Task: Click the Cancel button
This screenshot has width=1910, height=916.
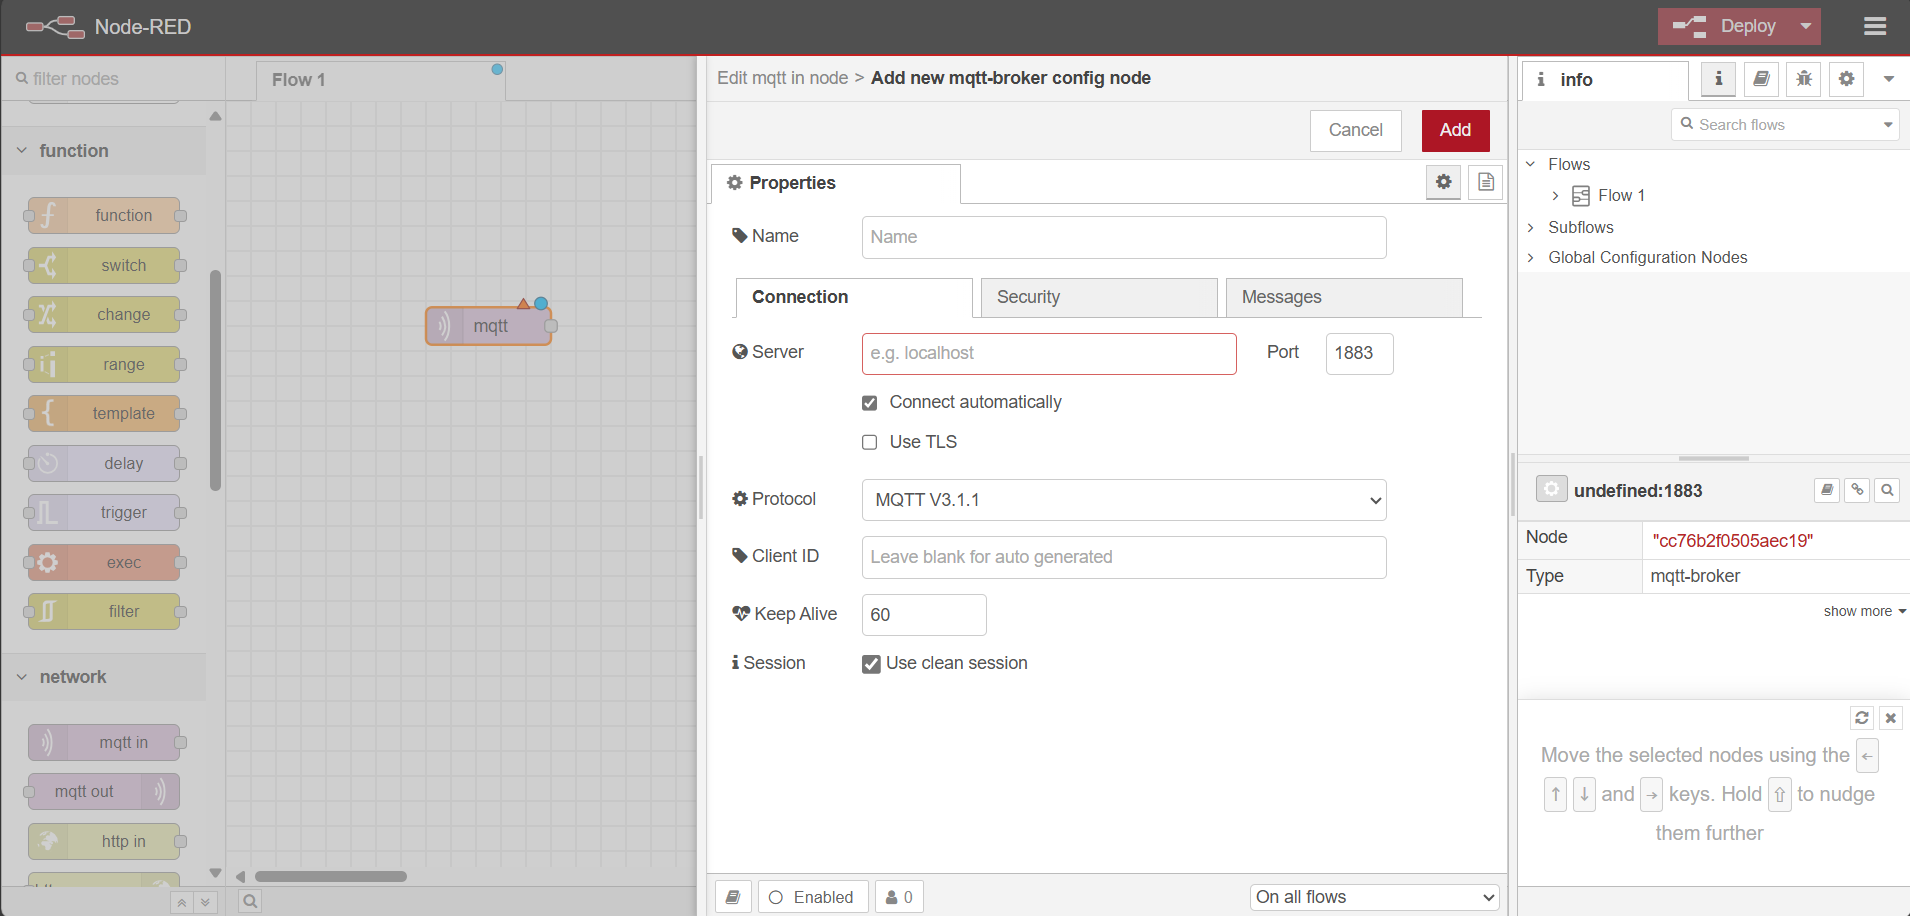Action: tap(1355, 130)
